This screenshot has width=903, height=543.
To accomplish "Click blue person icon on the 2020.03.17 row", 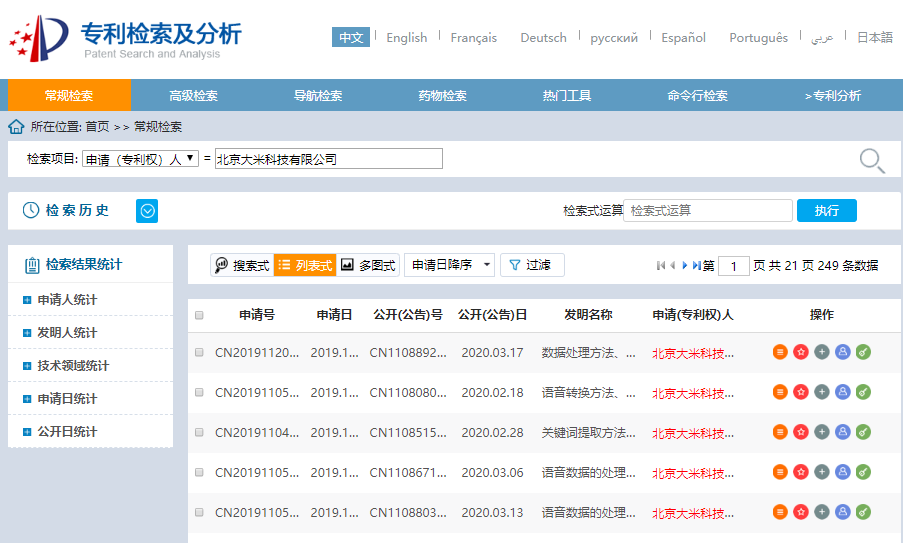I will coord(843,352).
